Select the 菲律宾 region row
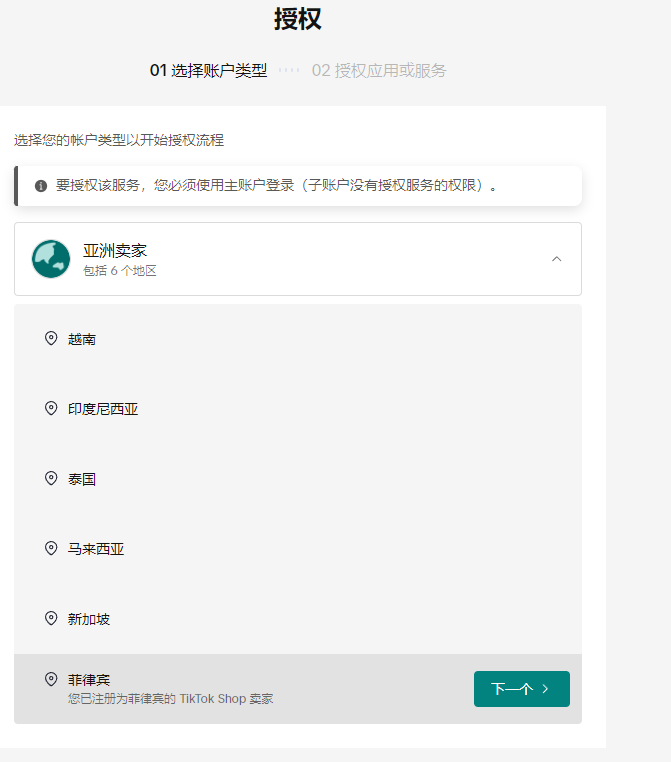This screenshot has width=671, height=762. point(250,689)
